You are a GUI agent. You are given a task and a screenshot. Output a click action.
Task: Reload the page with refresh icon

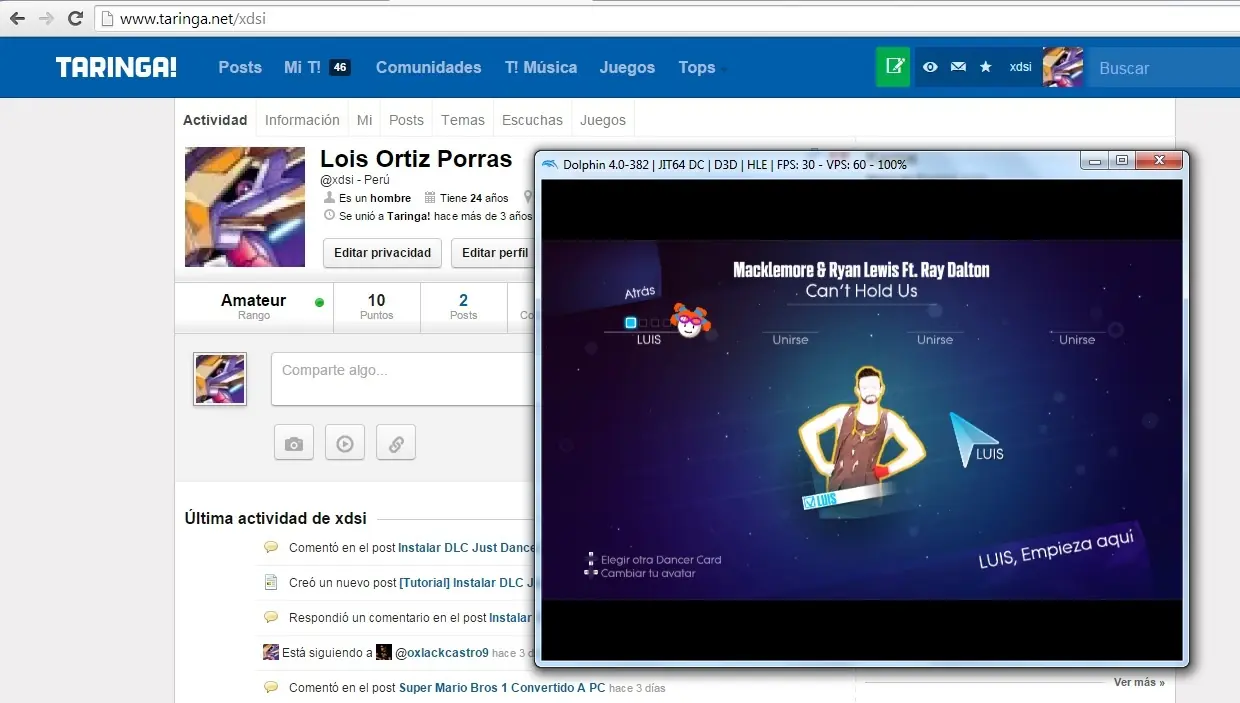75,18
